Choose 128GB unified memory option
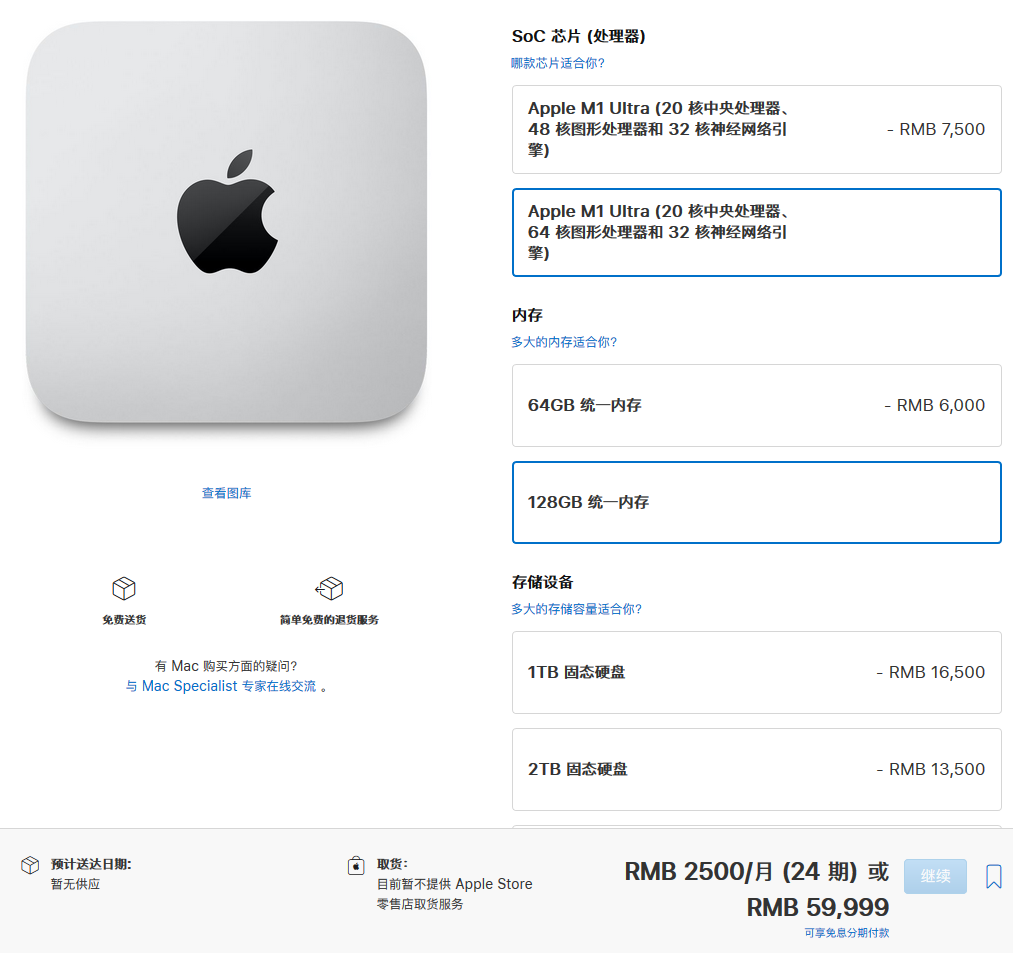This screenshot has height=953, width=1013. pos(757,502)
